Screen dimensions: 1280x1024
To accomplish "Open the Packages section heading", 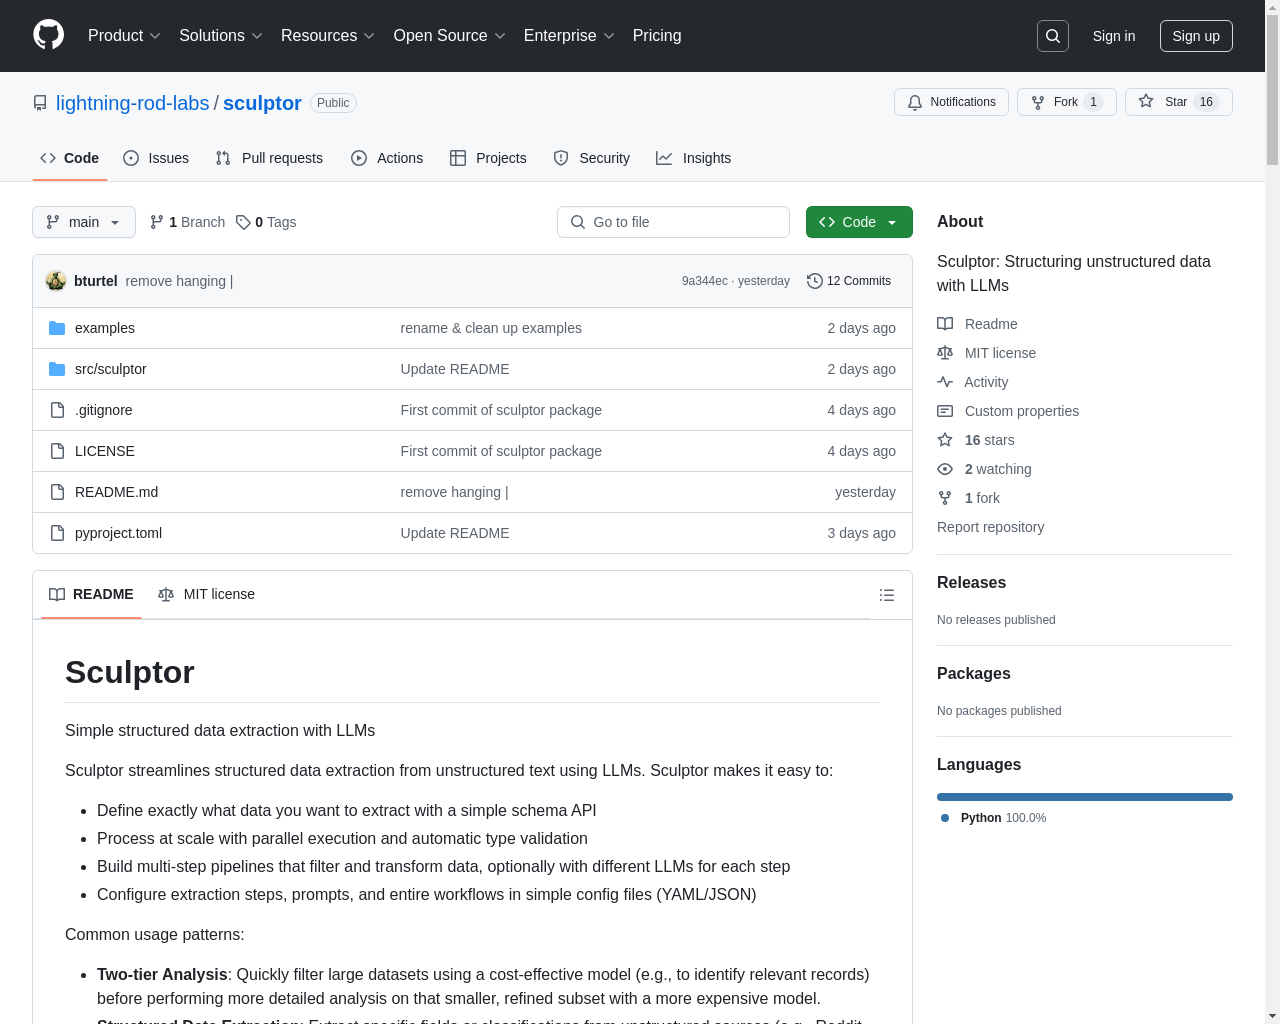I will (973, 674).
